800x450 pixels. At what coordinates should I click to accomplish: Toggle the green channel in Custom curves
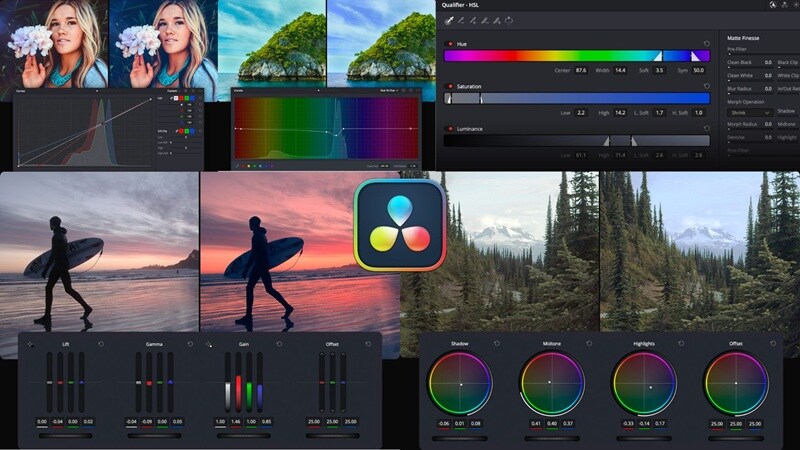pos(187,98)
